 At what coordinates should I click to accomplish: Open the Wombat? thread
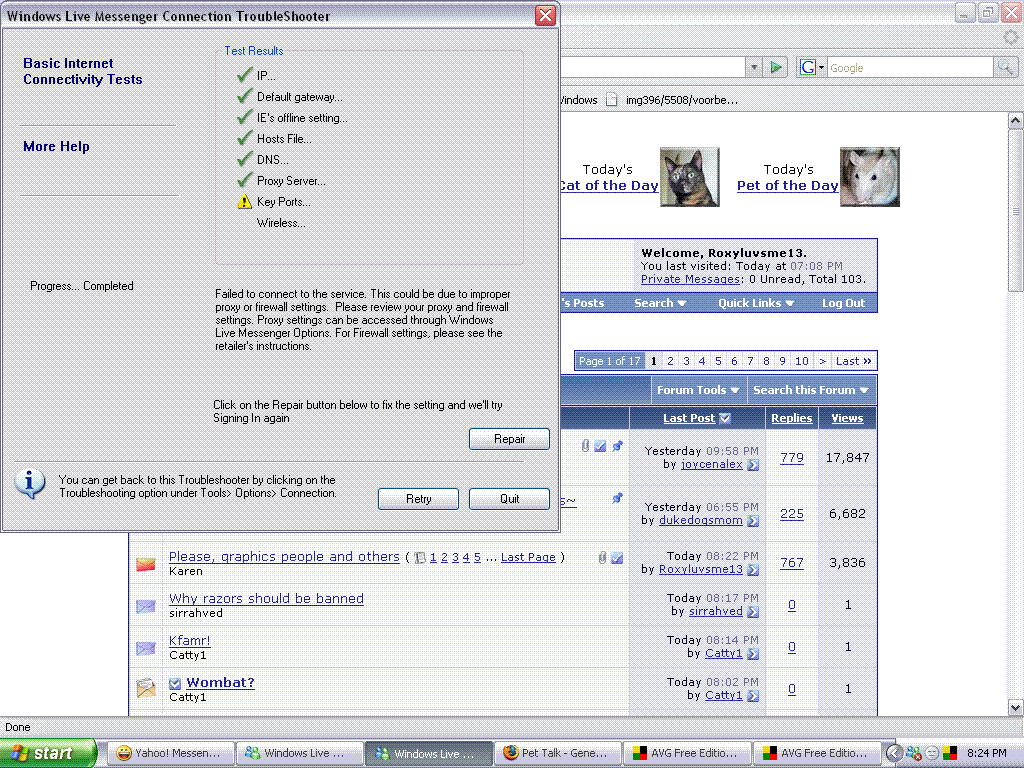[220, 682]
